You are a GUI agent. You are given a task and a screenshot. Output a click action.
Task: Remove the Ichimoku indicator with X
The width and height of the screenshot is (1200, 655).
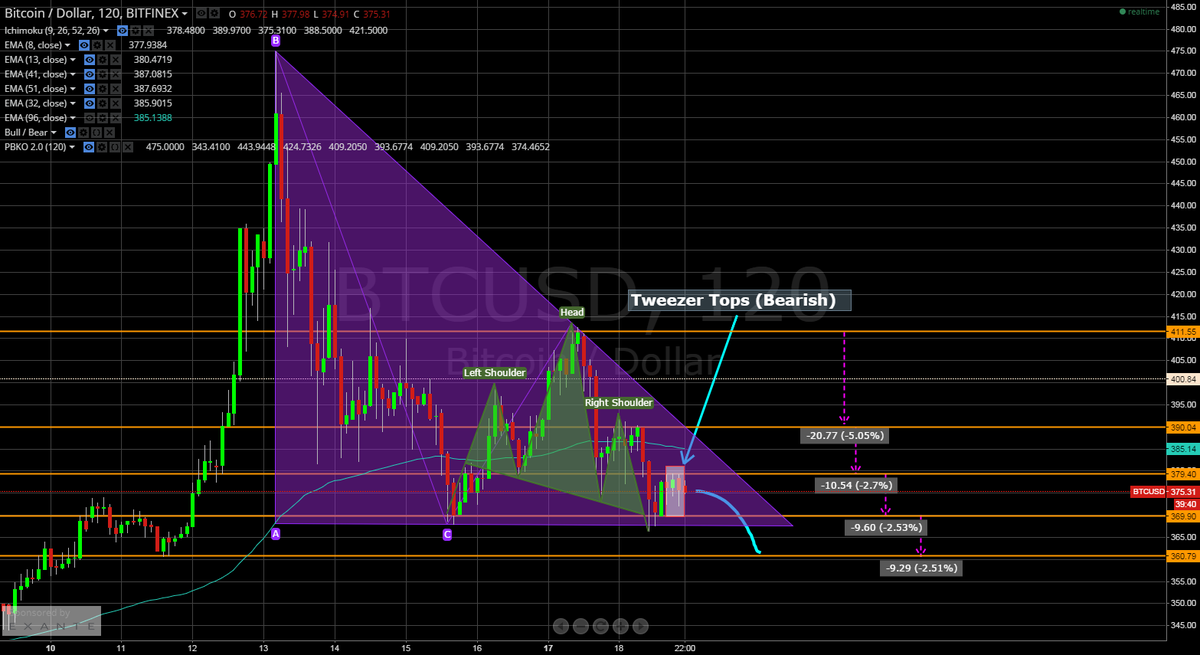148,31
